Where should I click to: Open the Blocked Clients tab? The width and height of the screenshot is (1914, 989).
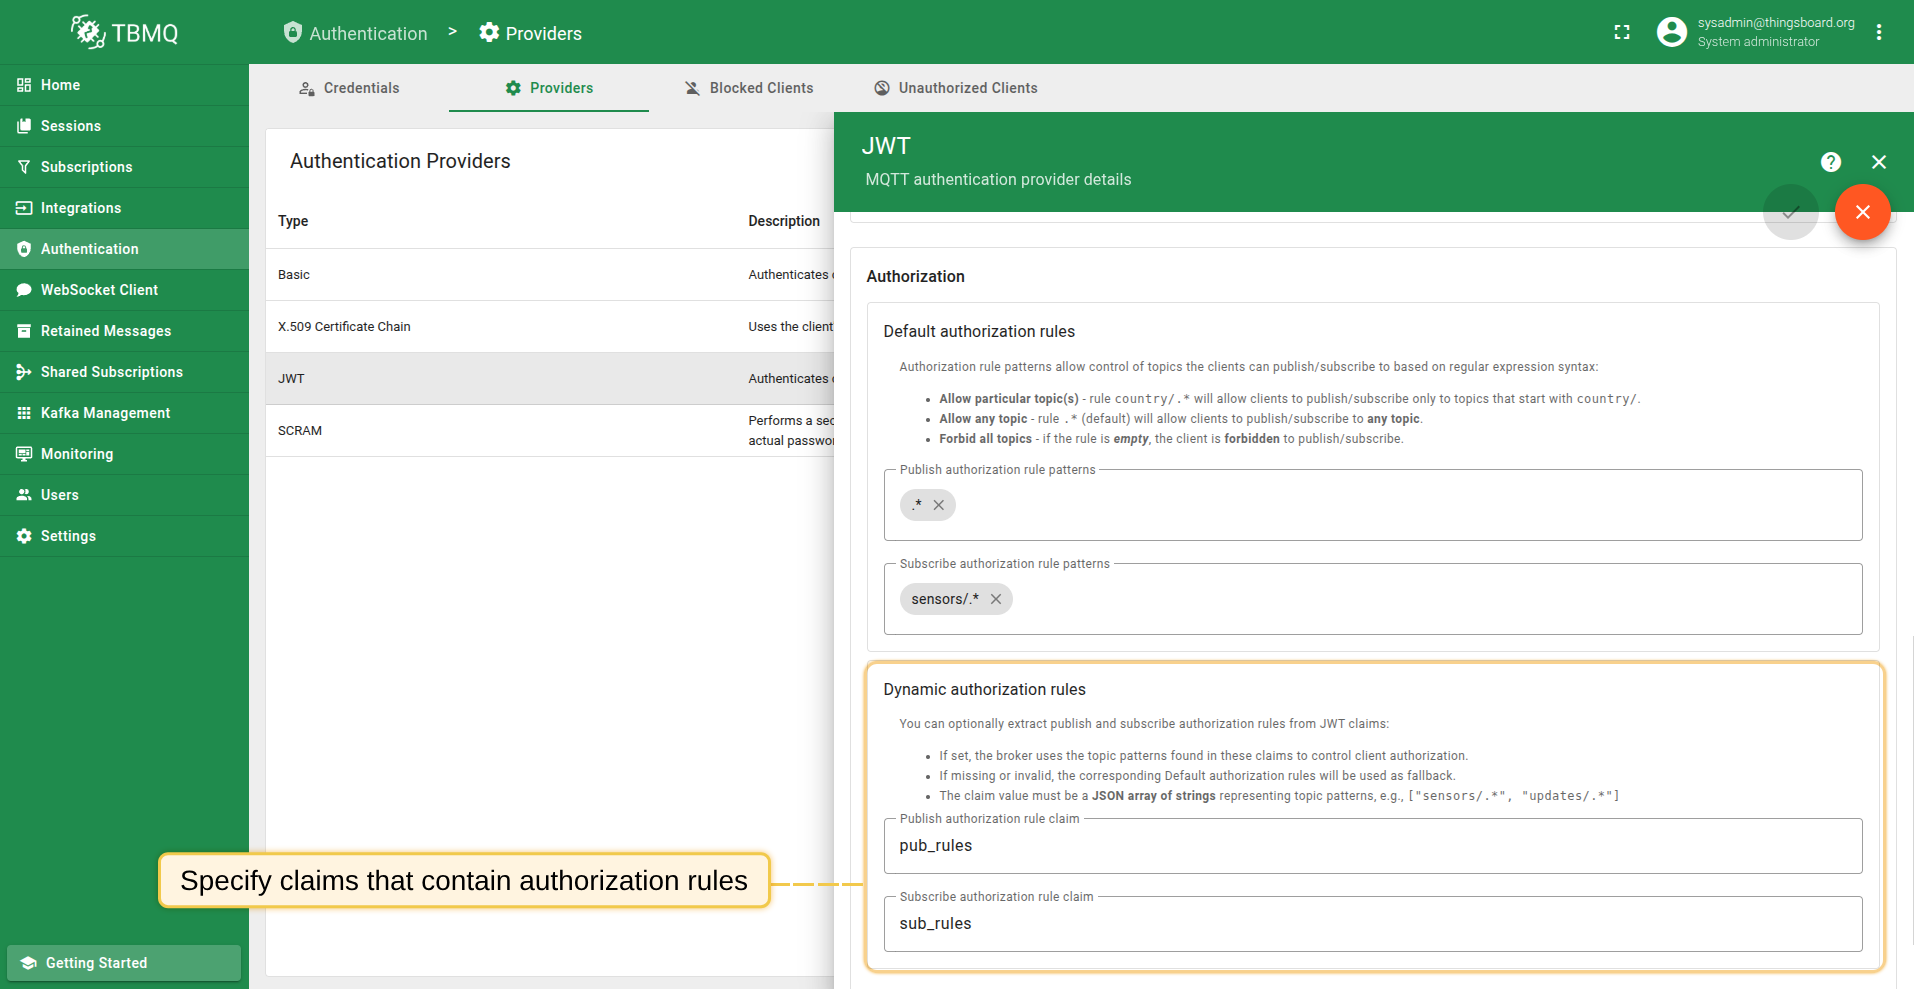pyautogui.click(x=748, y=88)
